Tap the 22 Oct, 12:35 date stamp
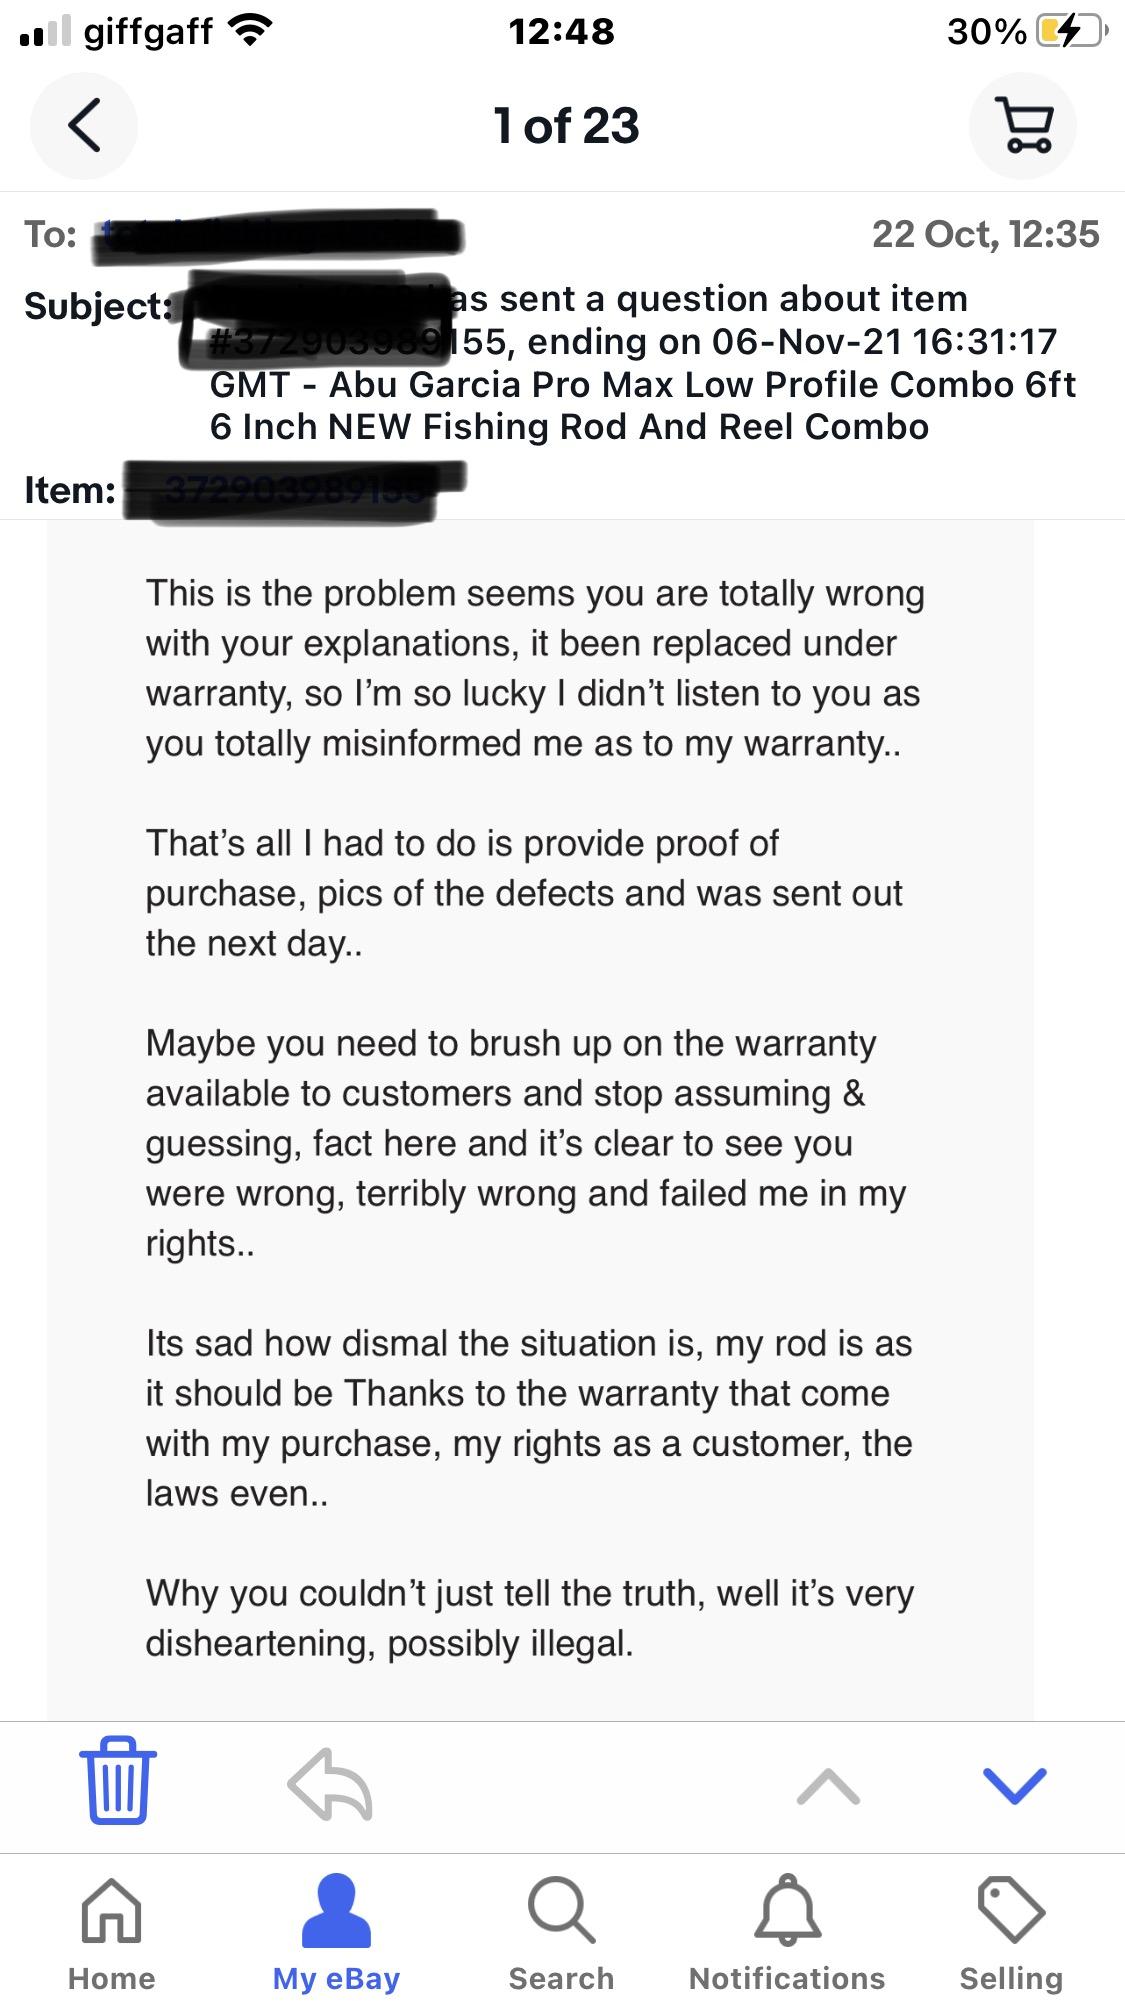The height and width of the screenshot is (2001, 1125). 985,234
